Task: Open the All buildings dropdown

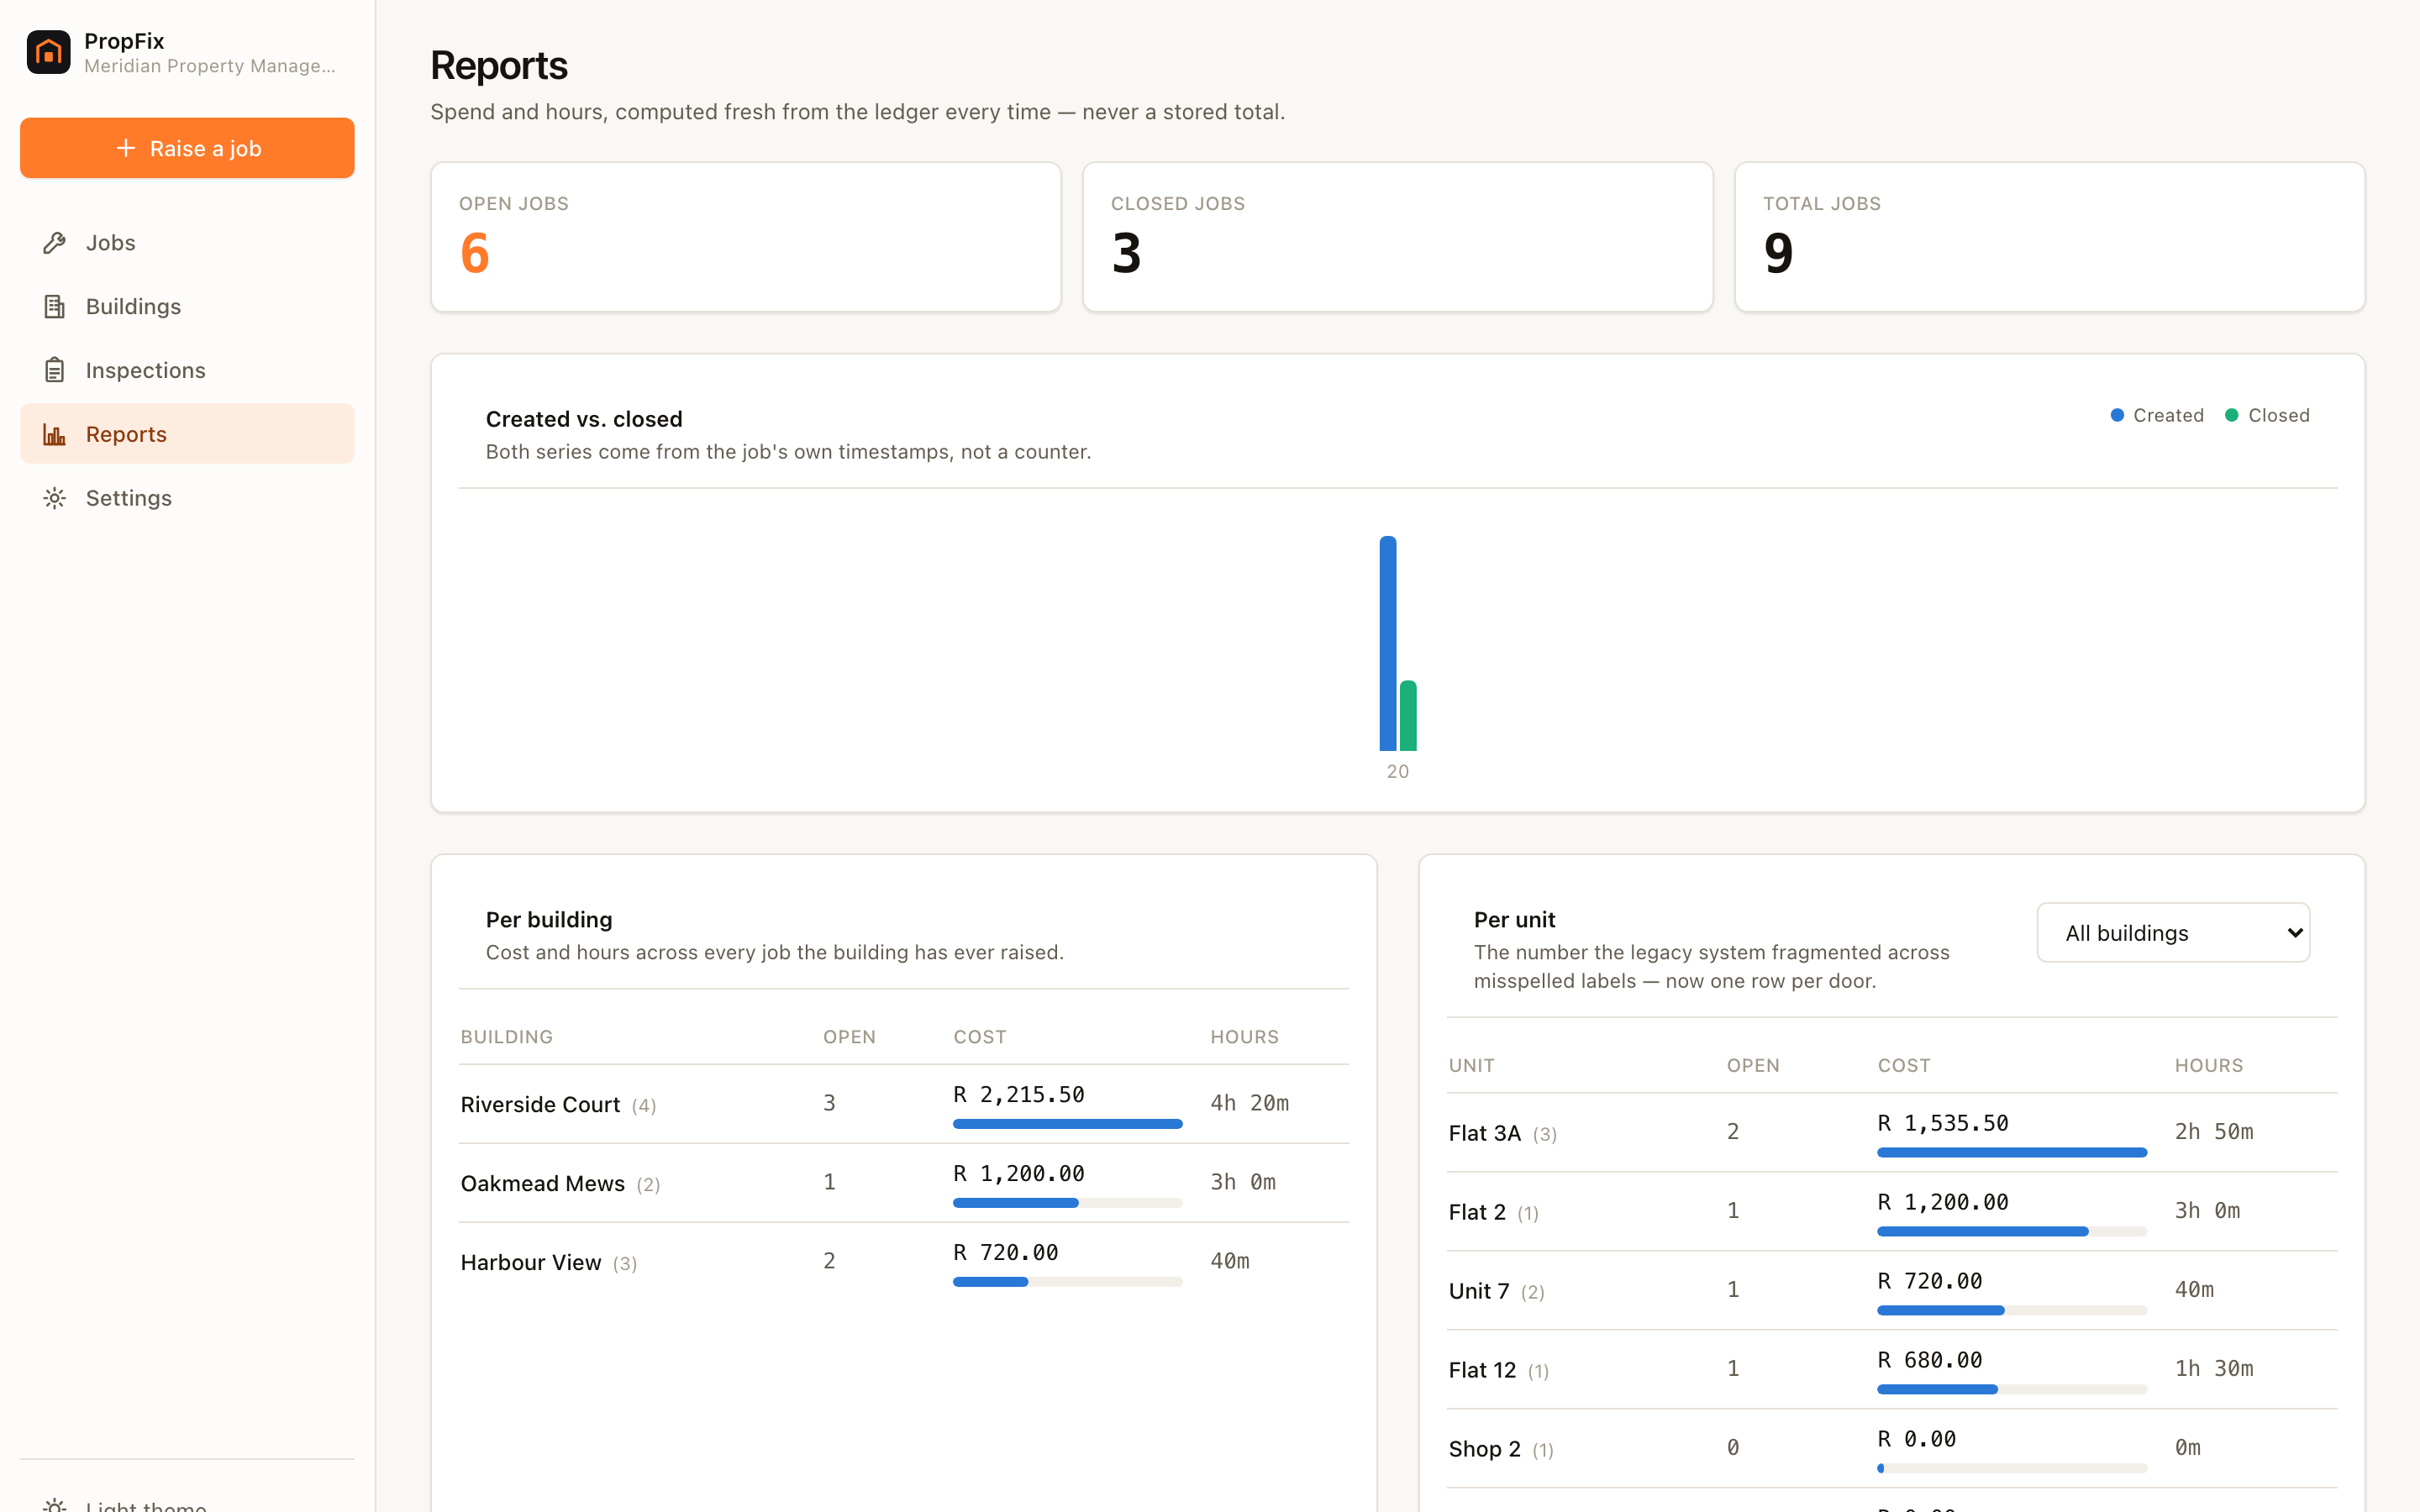Action: click(x=2173, y=933)
